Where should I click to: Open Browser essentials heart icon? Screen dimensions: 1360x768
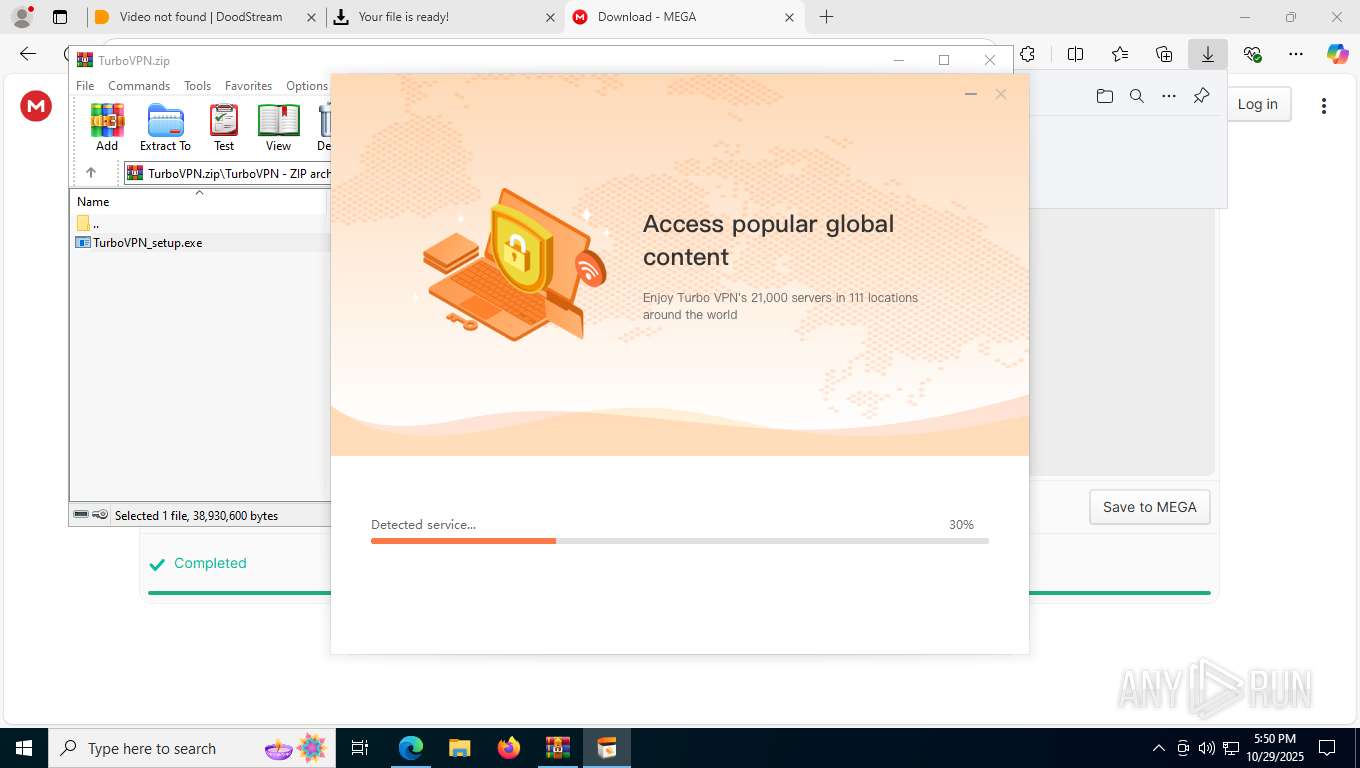pyautogui.click(x=1252, y=55)
